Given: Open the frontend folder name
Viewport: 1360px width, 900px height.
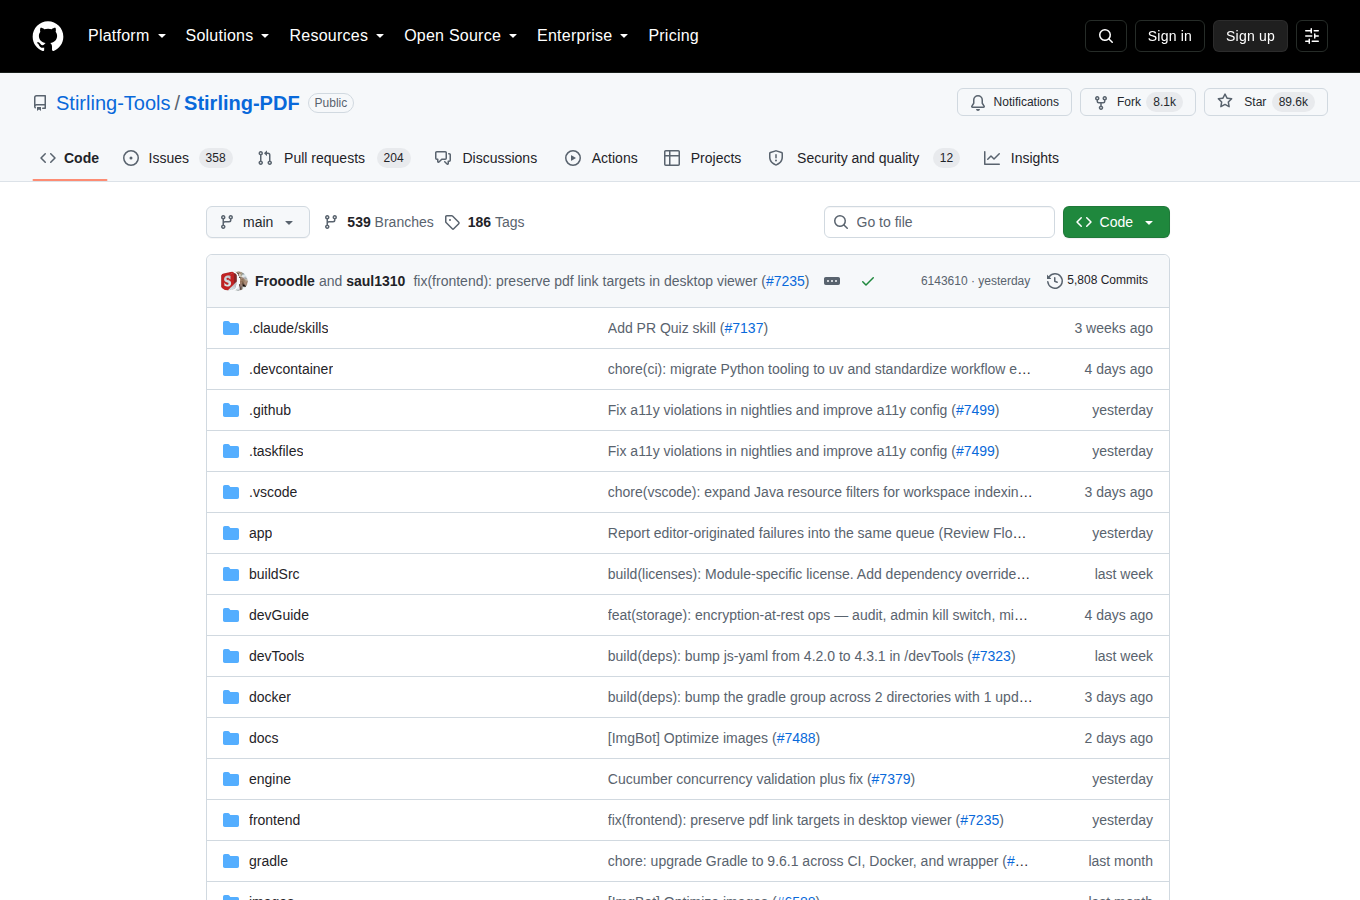Looking at the screenshot, I should [274, 820].
